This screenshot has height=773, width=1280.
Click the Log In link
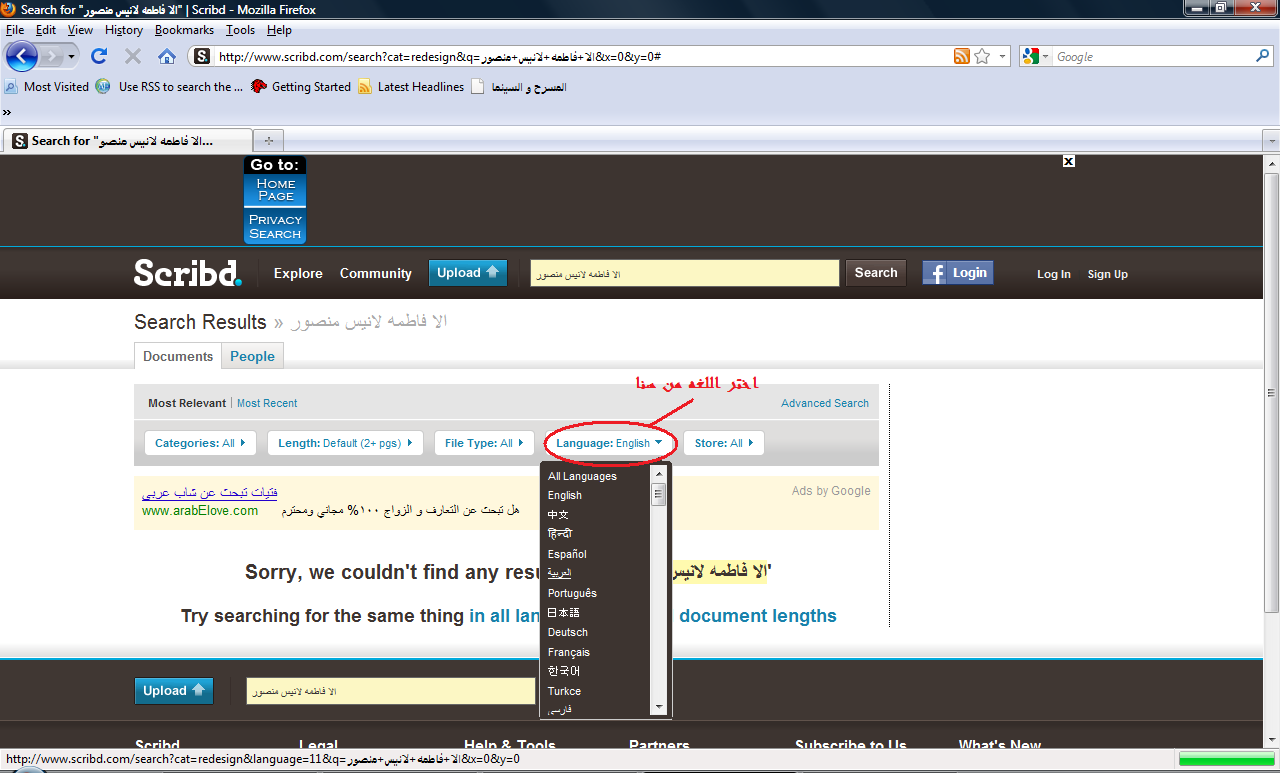click(1053, 274)
